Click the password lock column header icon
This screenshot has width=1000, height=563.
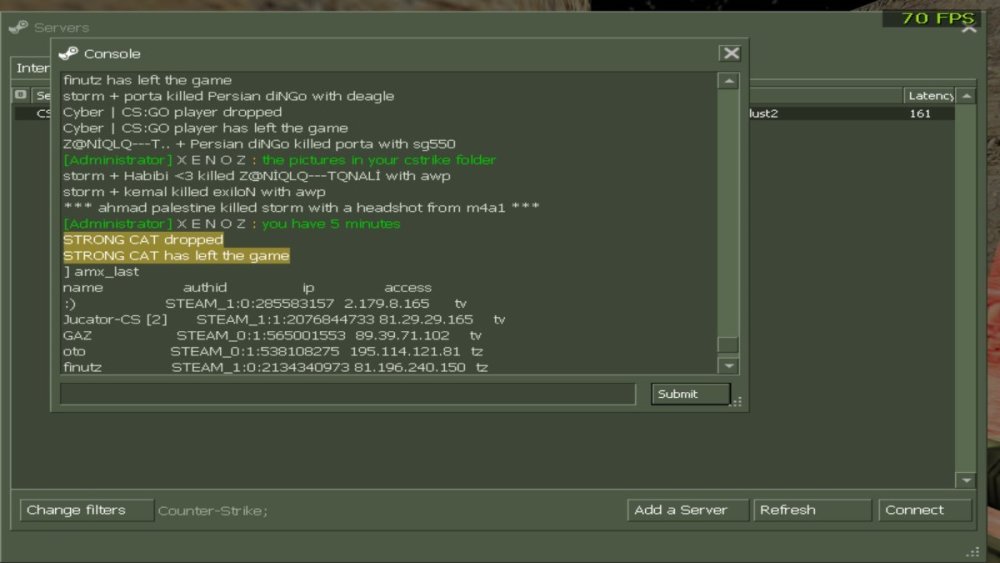click(x=20, y=95)
